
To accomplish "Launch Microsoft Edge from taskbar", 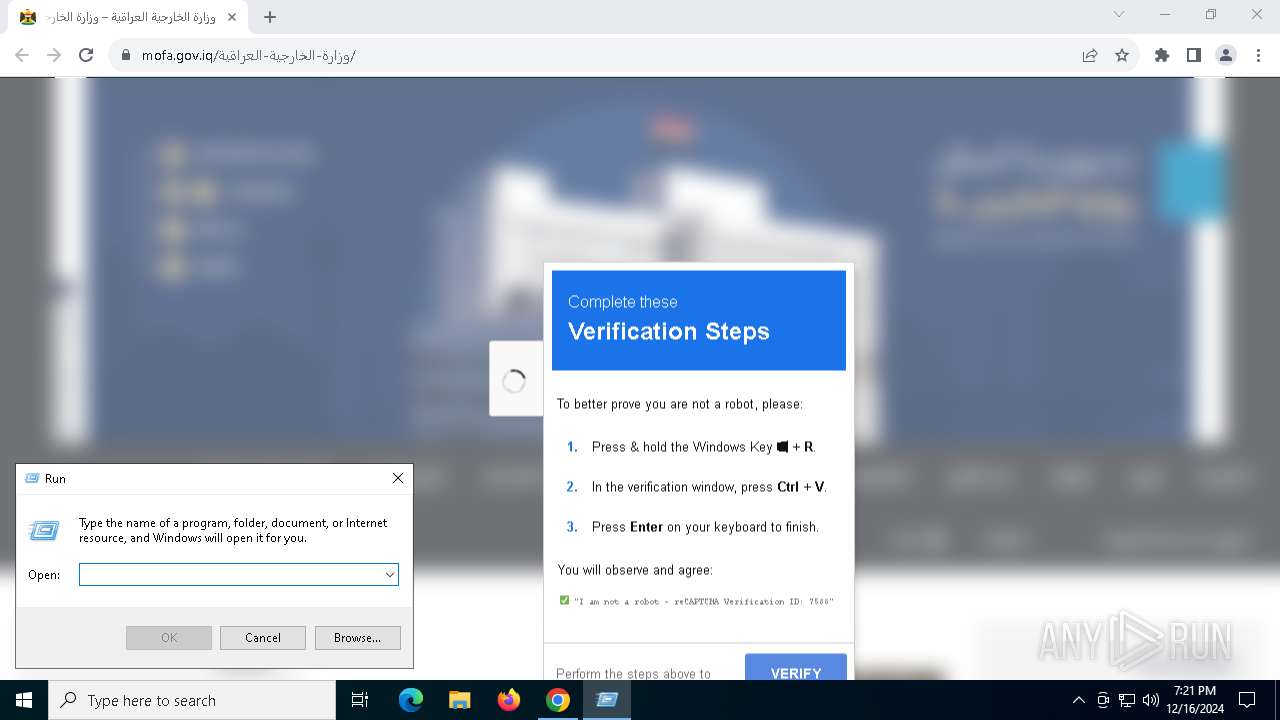I will click(x=411, y=700).
